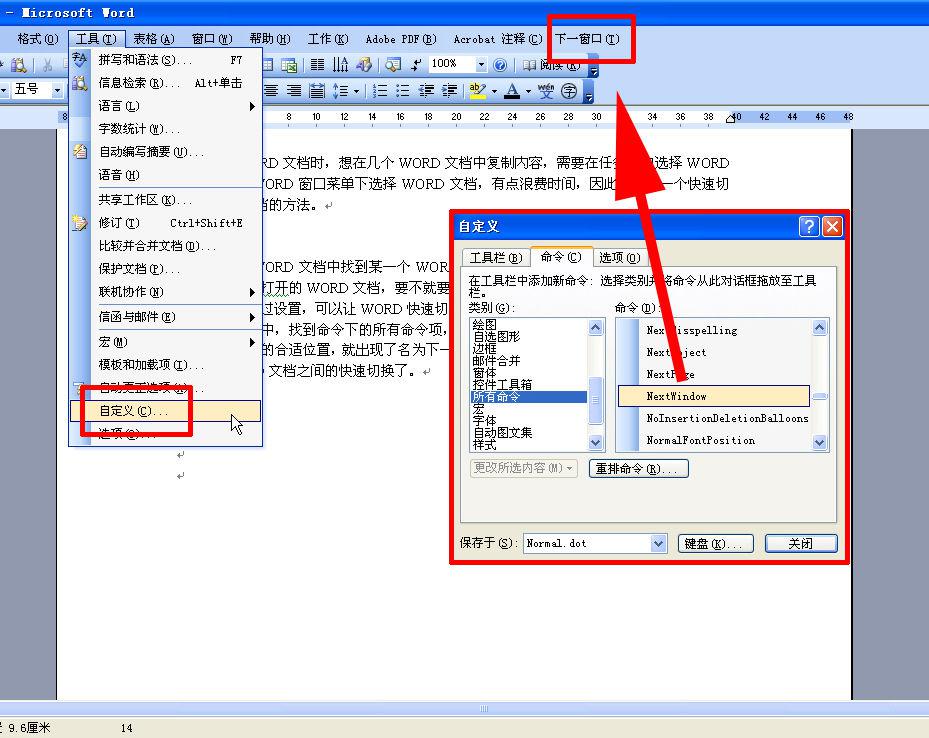
Task: Switch to the 工具栏(B) tab
Action: pos(496,258)
